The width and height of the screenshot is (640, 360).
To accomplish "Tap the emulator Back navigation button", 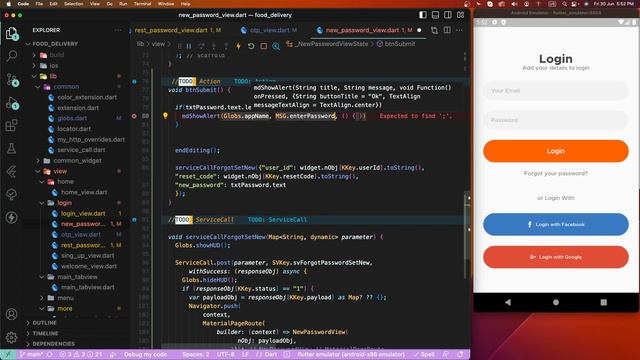I will [508, 302].
